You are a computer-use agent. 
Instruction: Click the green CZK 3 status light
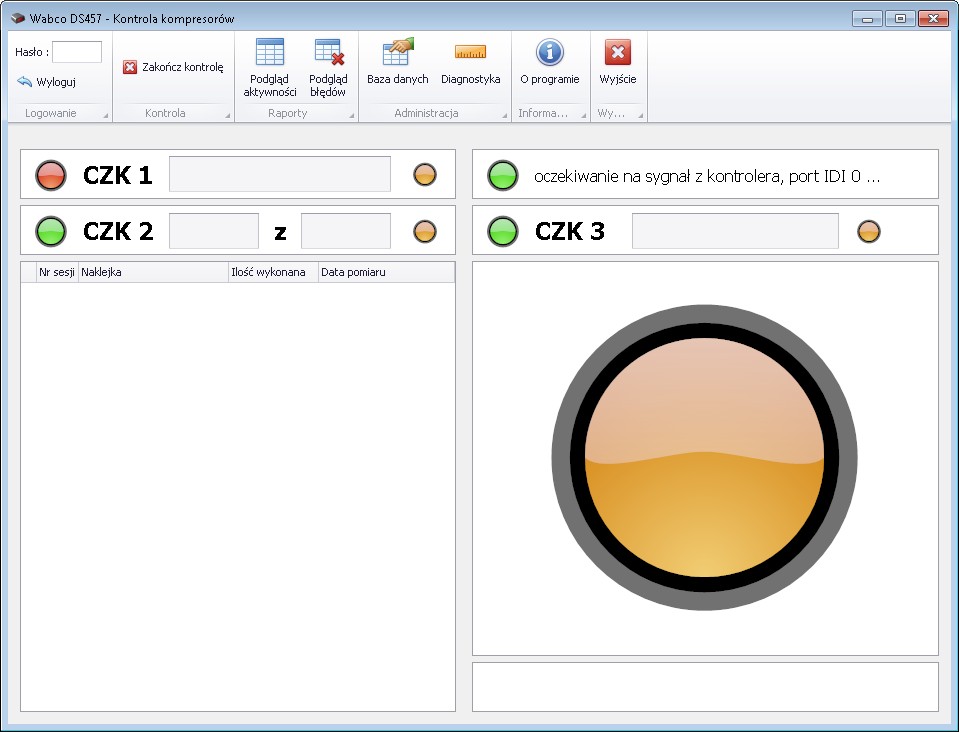pyautogui.click(x=503, y=231)
